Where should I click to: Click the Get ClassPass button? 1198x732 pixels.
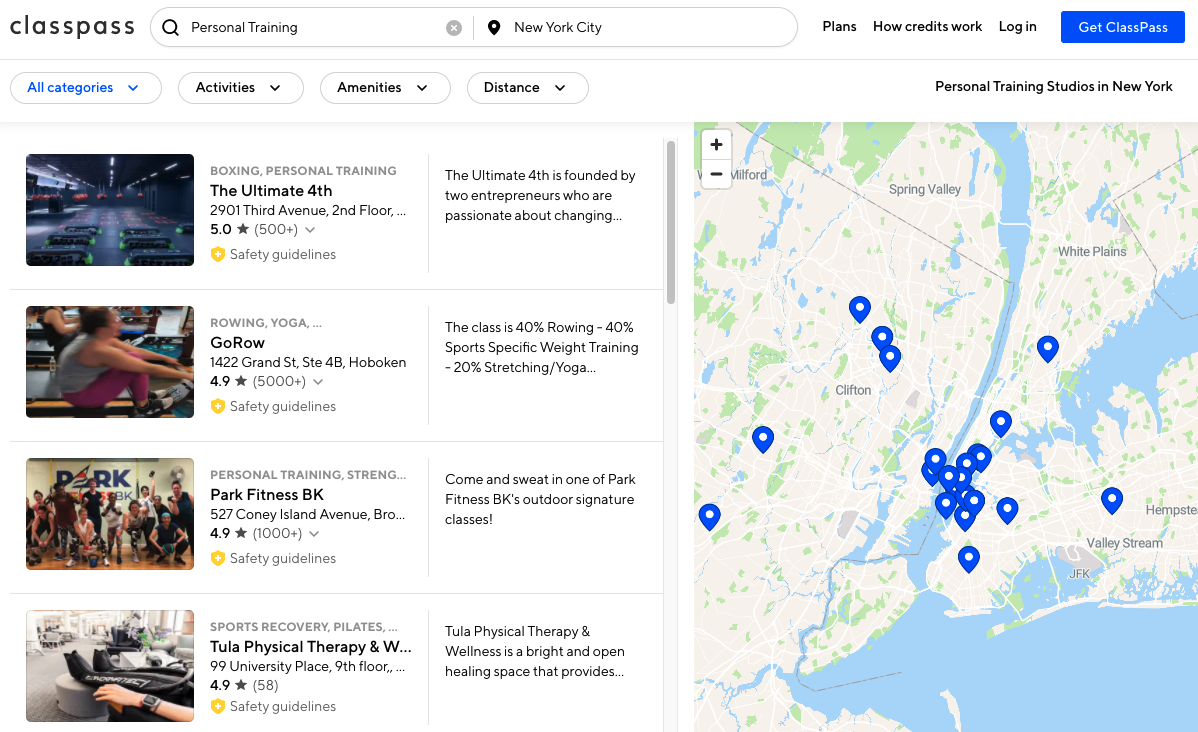[x=1122, y=27]
